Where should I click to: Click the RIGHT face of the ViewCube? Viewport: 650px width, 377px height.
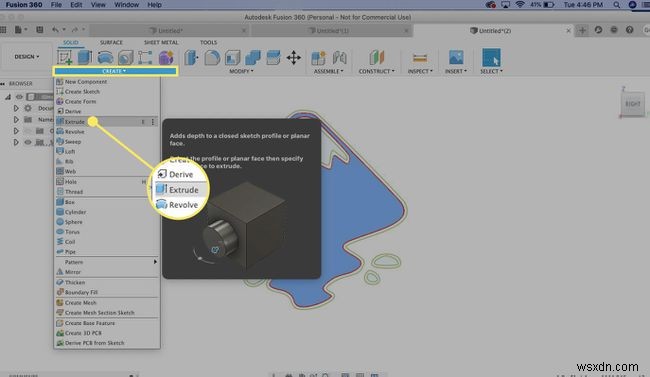633,104
